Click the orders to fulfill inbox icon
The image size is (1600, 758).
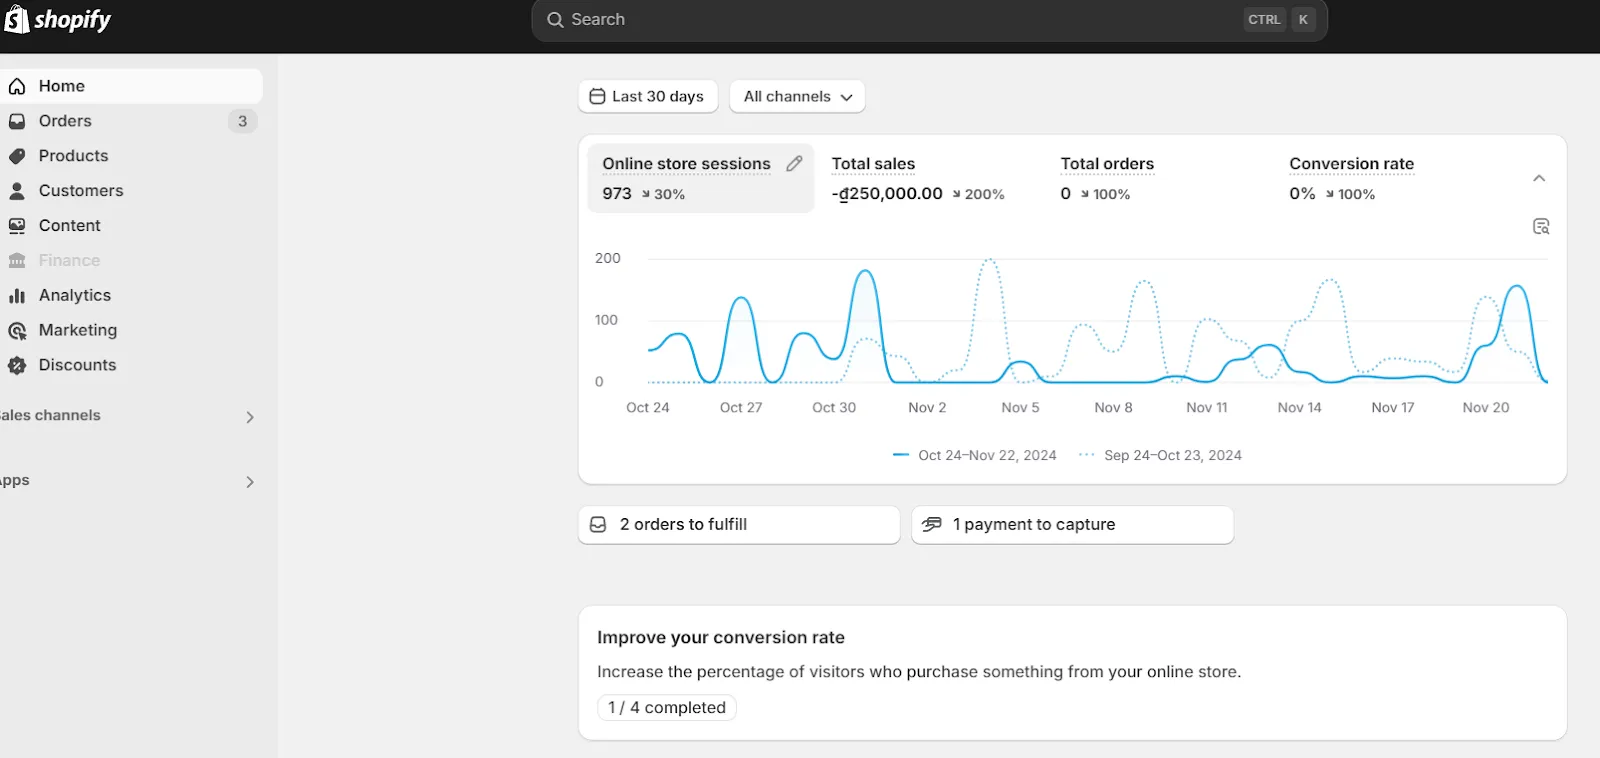[x=598, y=525]
